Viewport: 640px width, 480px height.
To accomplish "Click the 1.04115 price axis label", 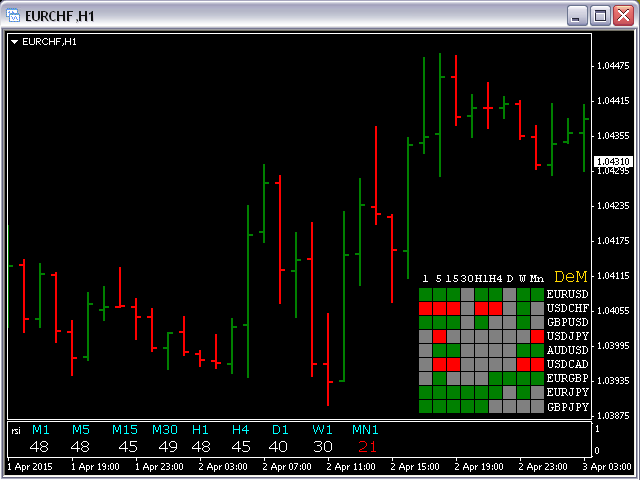I will pyautogui.click(x=613, y=276).
